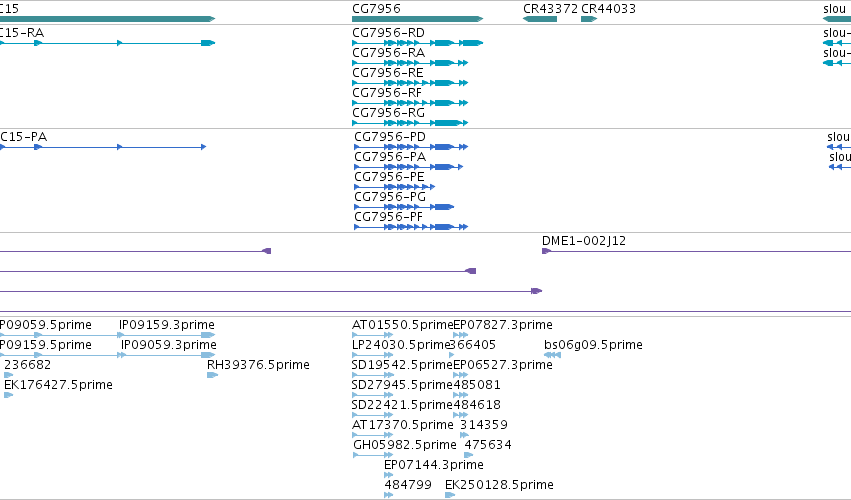Click the slou gene label at top right

835,9
